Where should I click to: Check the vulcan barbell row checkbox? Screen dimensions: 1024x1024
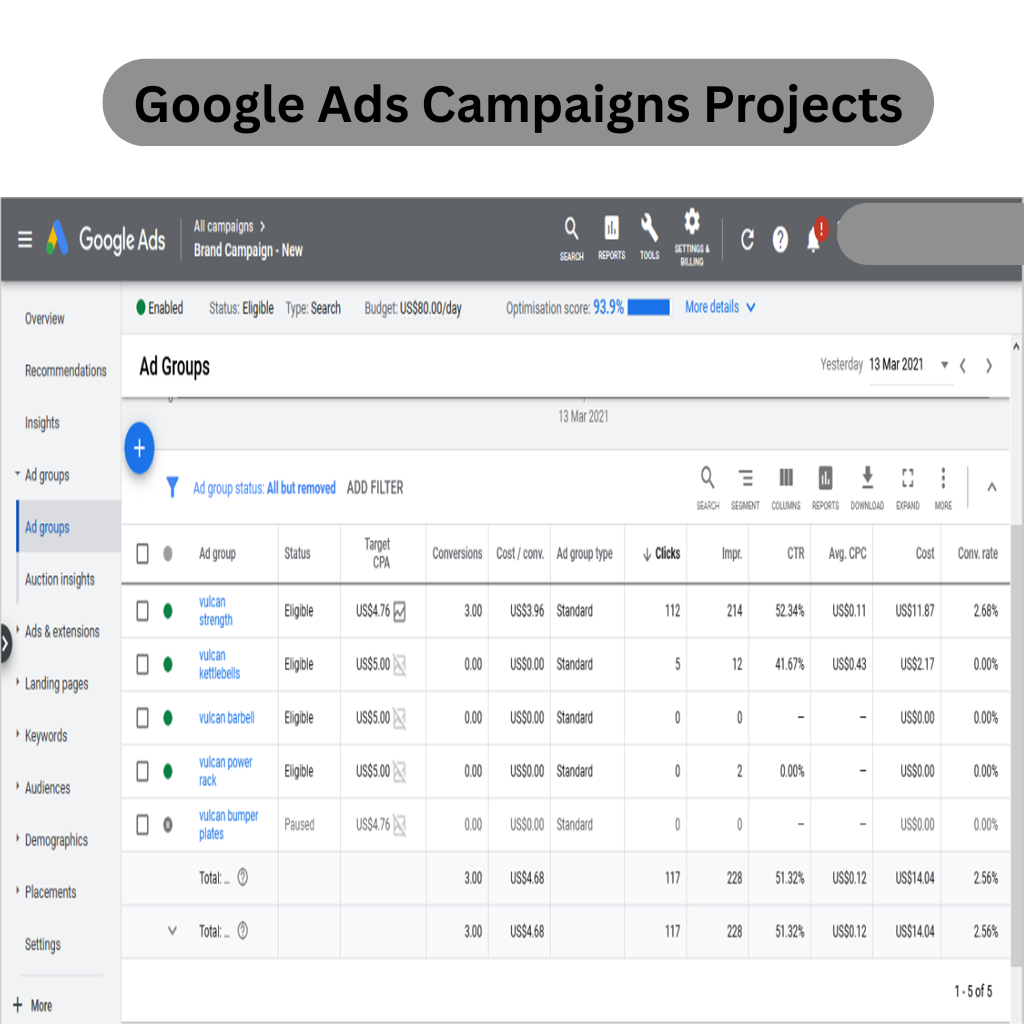142,718
